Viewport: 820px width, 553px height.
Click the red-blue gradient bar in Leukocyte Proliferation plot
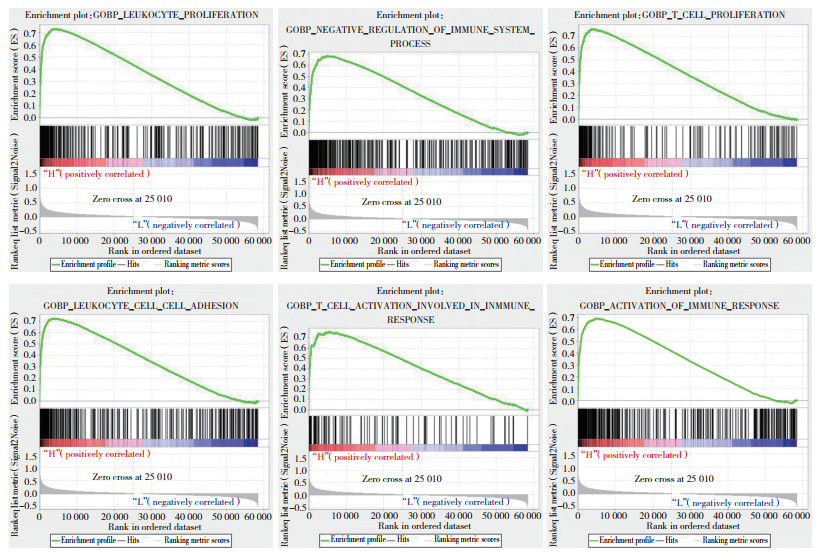pos(148,162)
